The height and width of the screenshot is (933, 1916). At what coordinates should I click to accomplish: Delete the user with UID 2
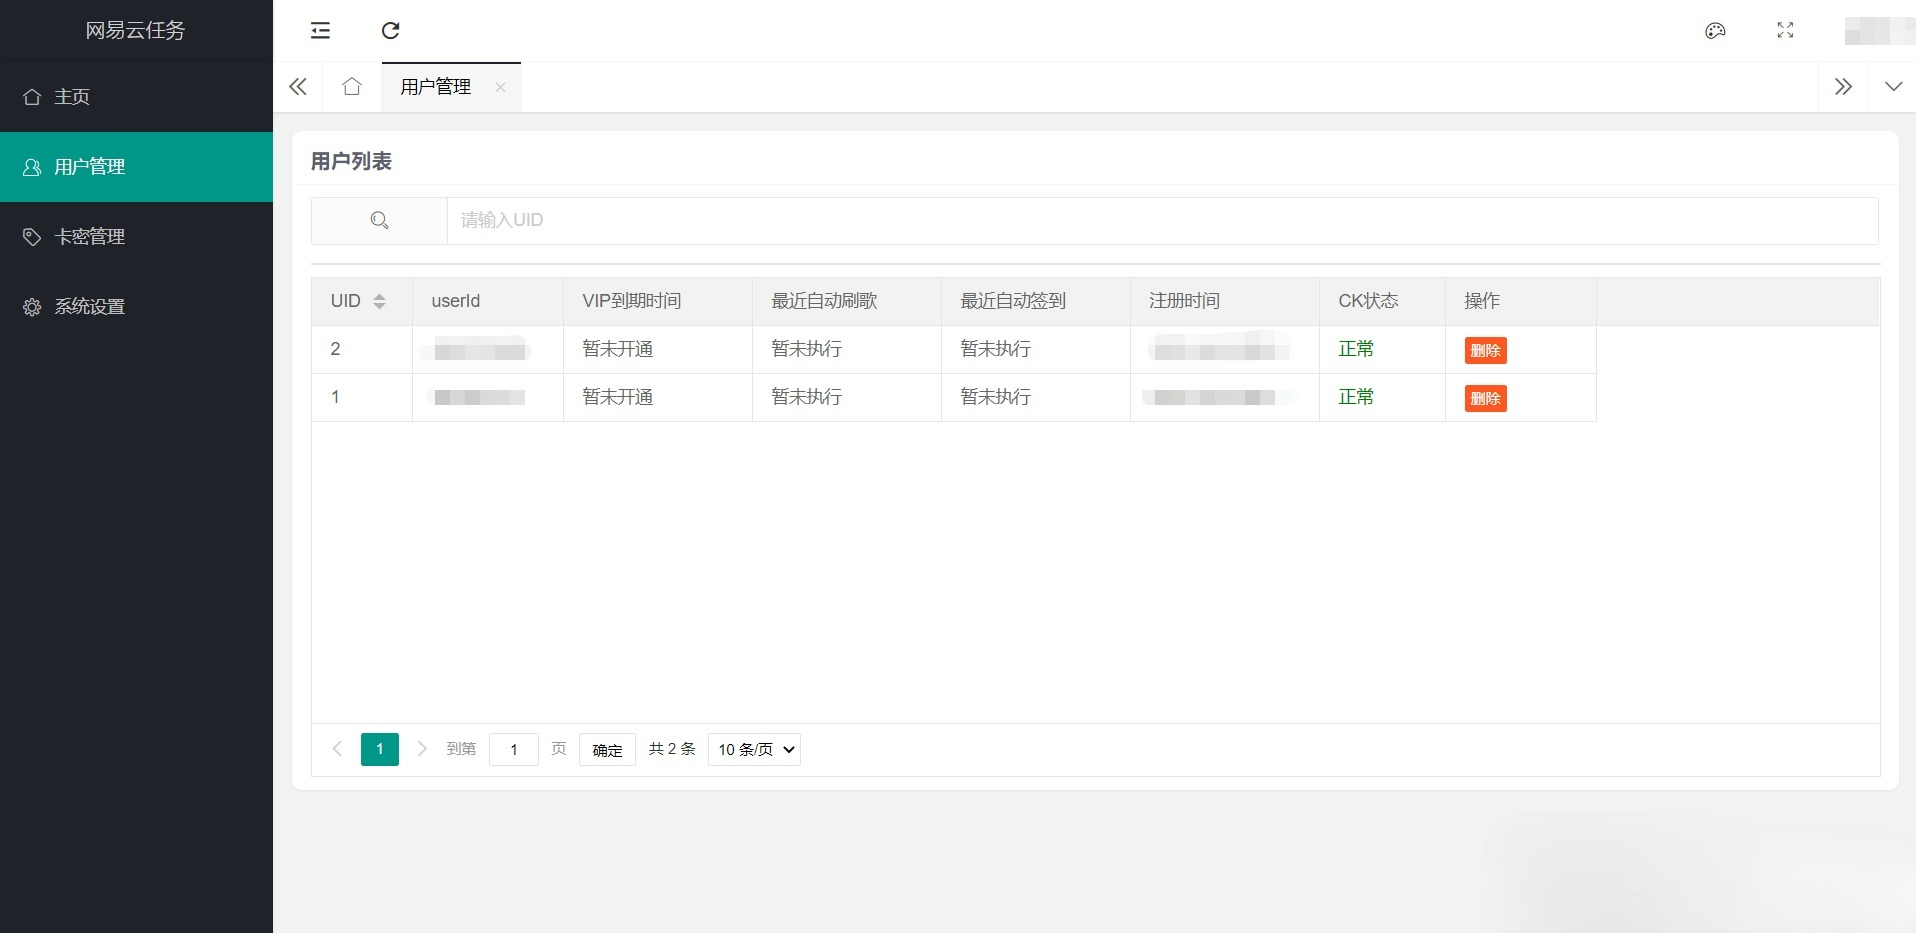pyautogui.click(x=1485, y=350)
